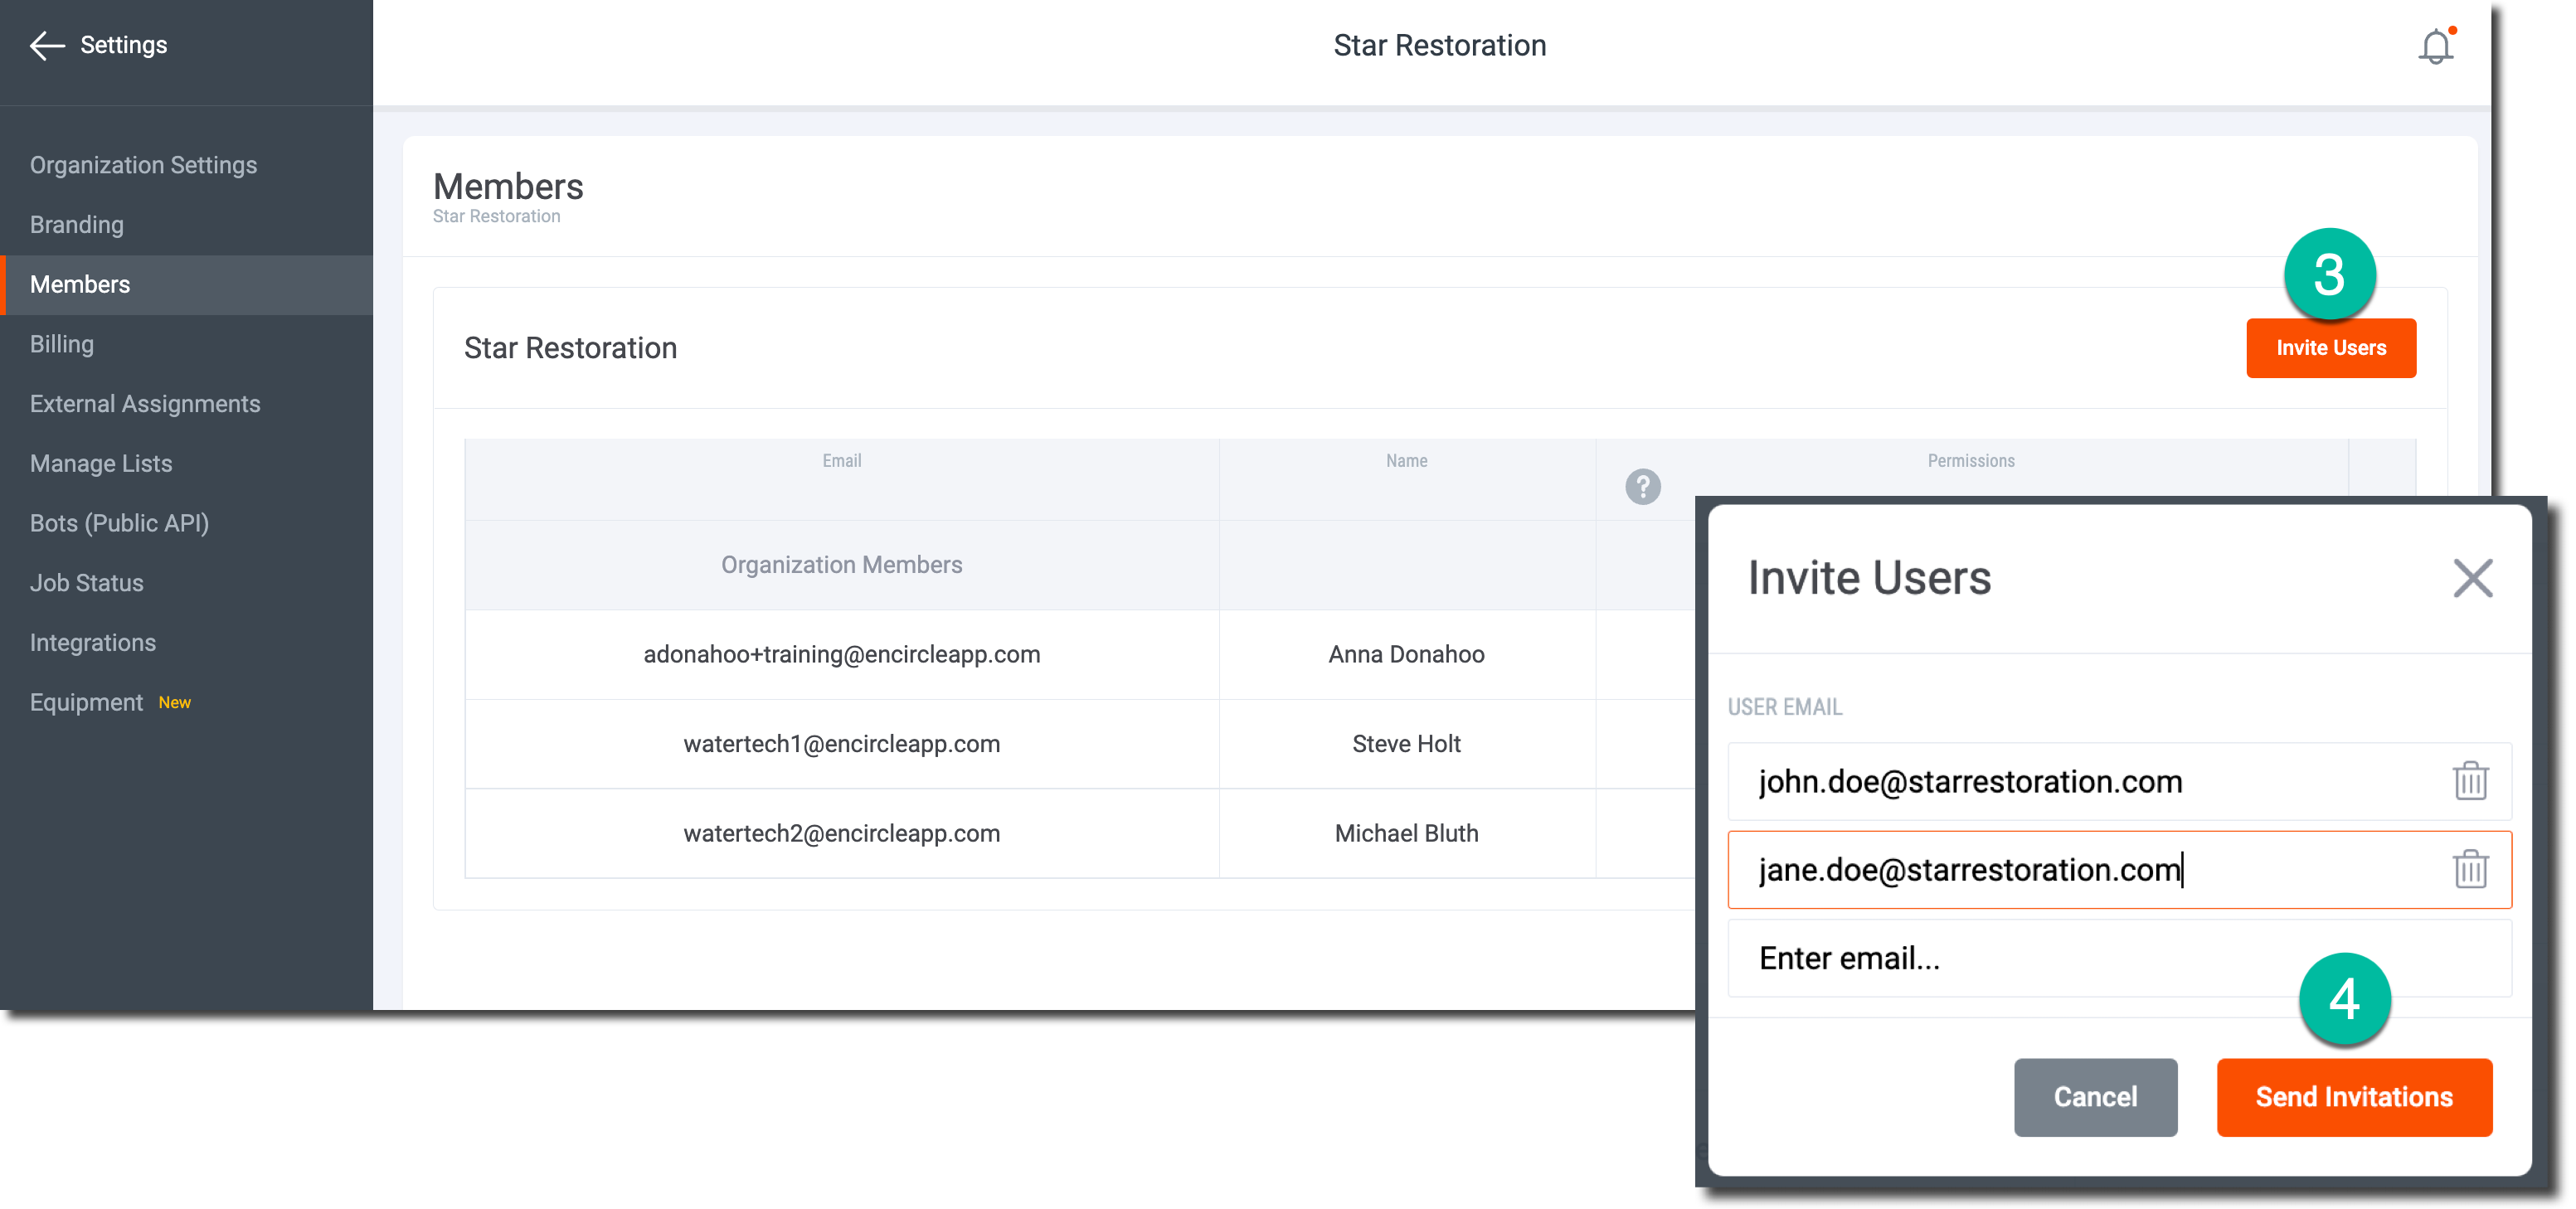The height and width of the screenshot is (1209, 2576).
Task: Go to Branding settings
Action: [x=77, y=225]
